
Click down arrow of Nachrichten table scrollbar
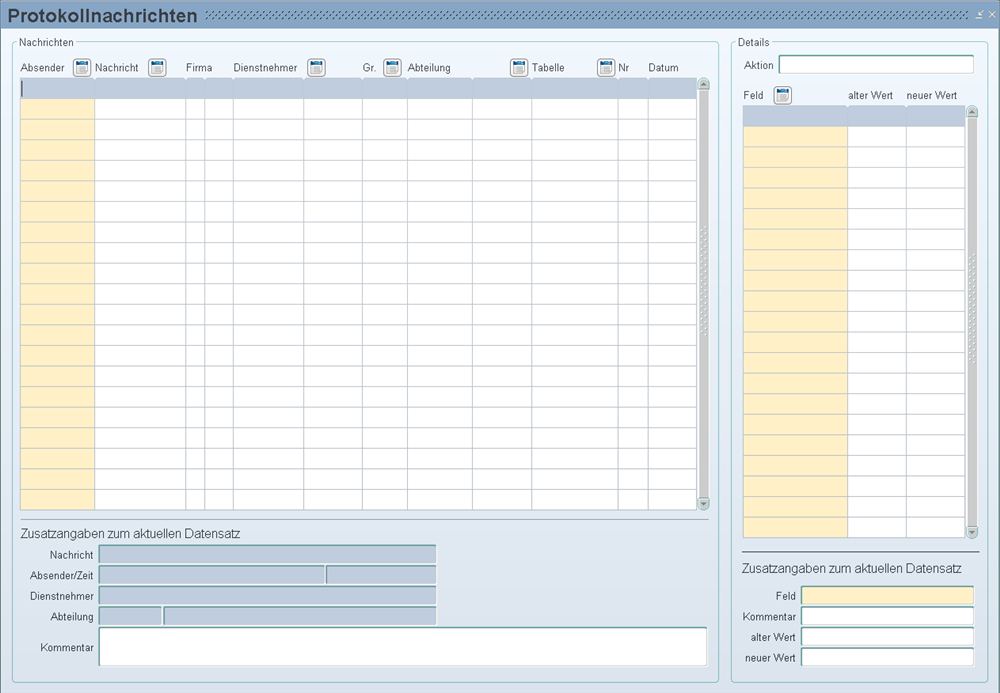pyautogui.click(x=703, y=504)
